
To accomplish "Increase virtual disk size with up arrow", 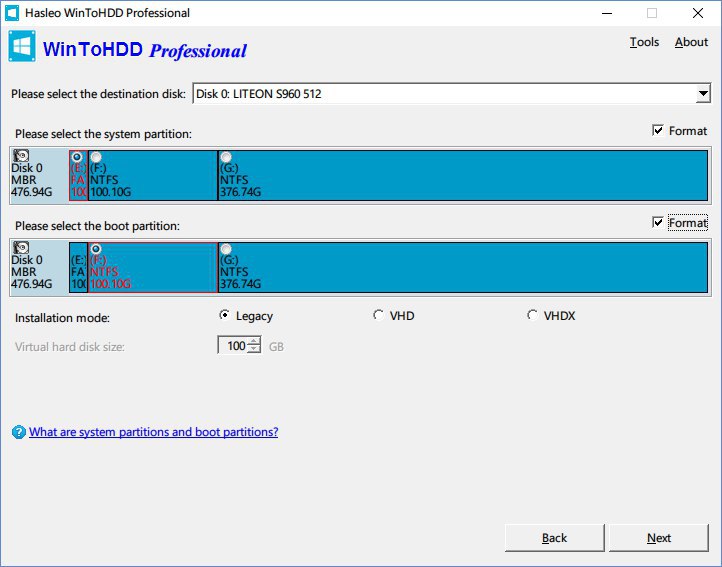I will [254, 341].
